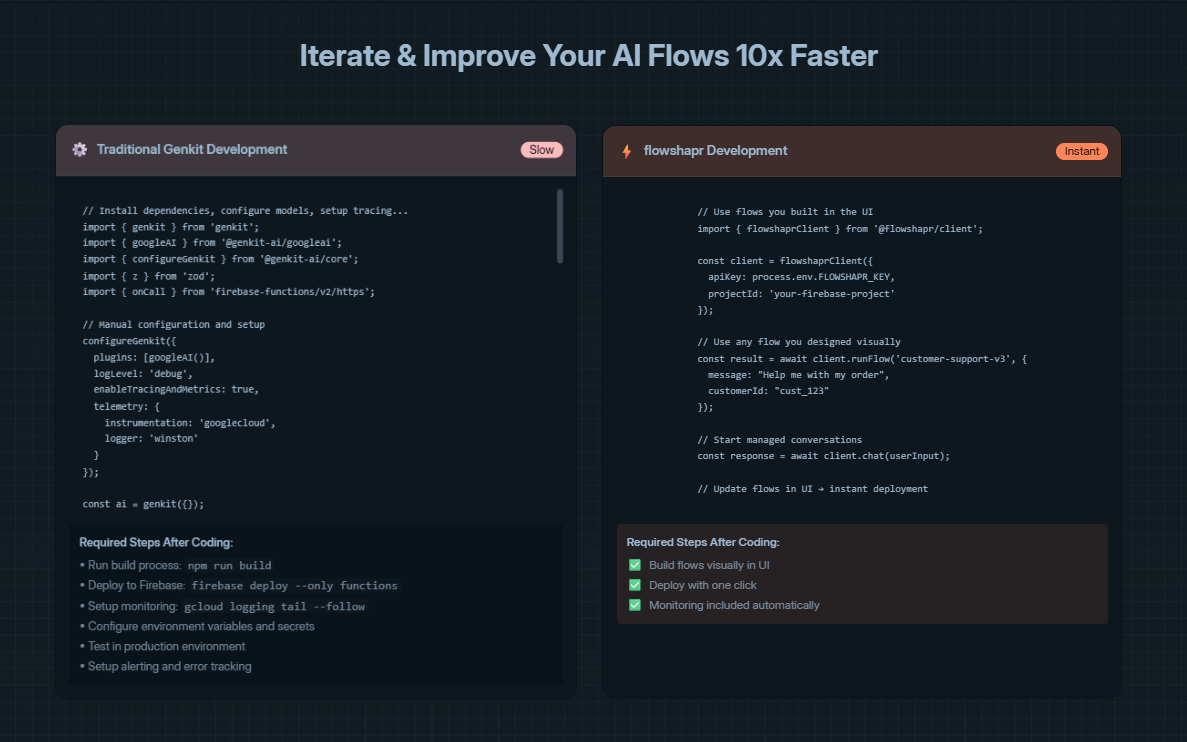Click the 'instrumentation: 'googlecloud',' line
Viewport: 1187px width, 742px height.
click(190, 423)
